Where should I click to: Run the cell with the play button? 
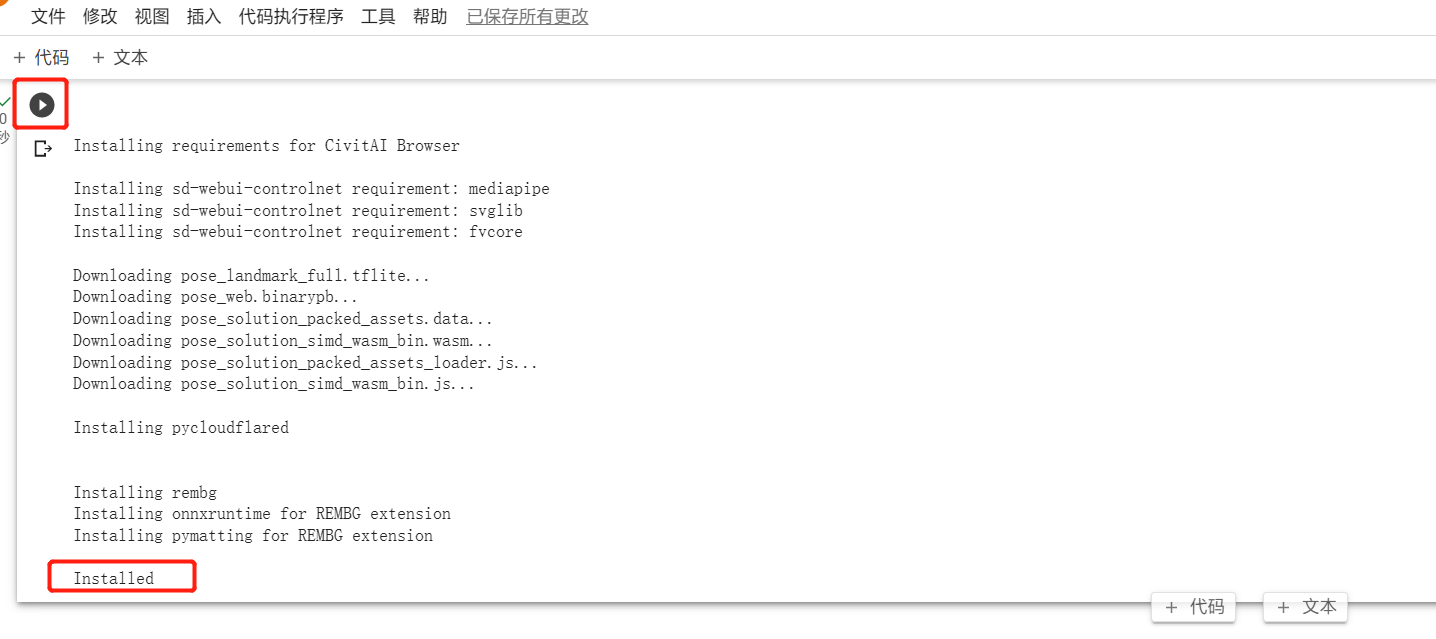(41, 104)
